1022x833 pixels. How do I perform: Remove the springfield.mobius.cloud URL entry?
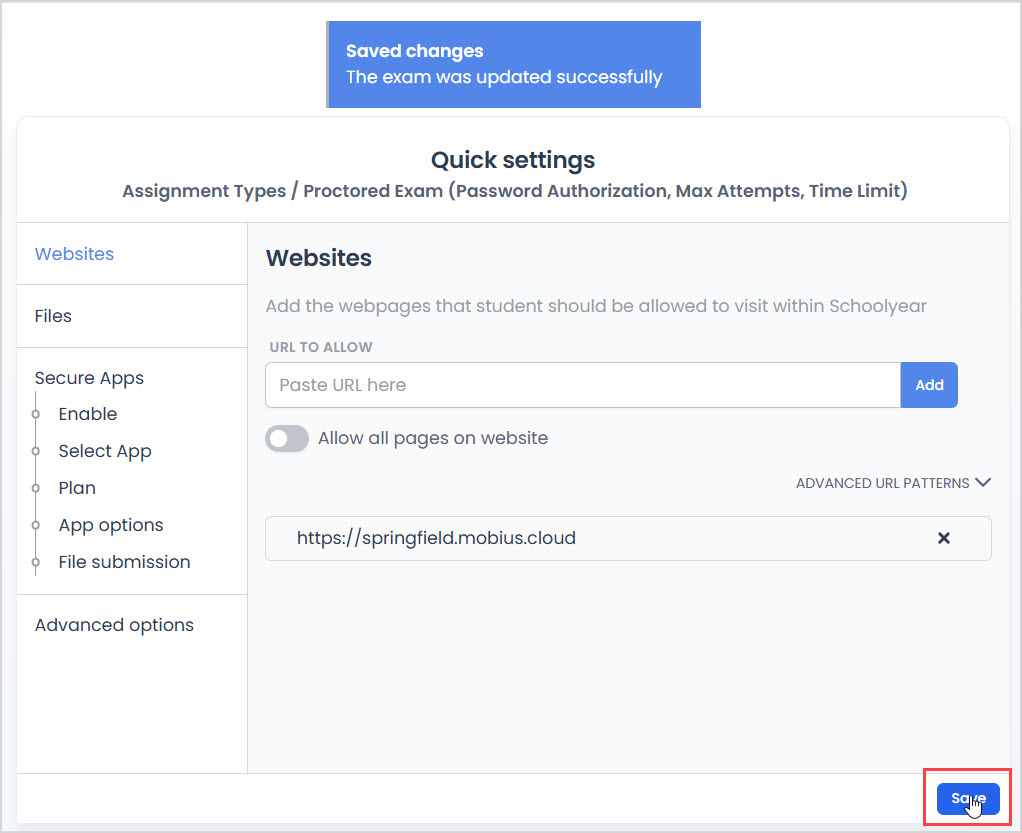(x=943, y=538)
